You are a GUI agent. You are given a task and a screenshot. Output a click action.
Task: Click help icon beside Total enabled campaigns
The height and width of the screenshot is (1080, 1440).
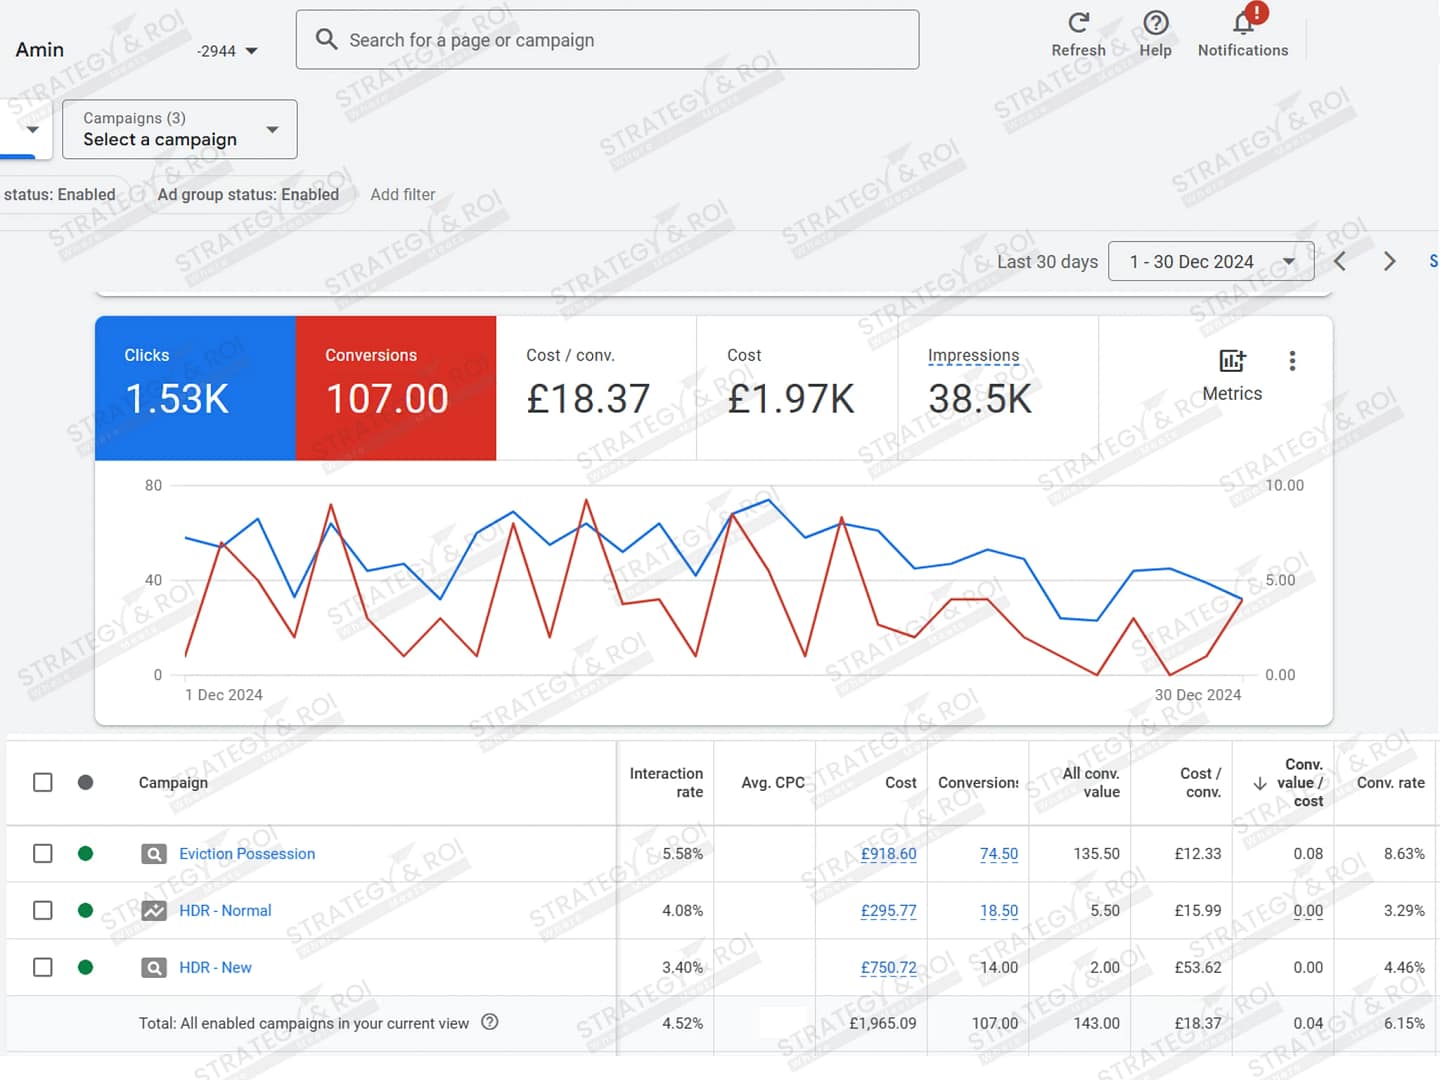point(490,1022)
